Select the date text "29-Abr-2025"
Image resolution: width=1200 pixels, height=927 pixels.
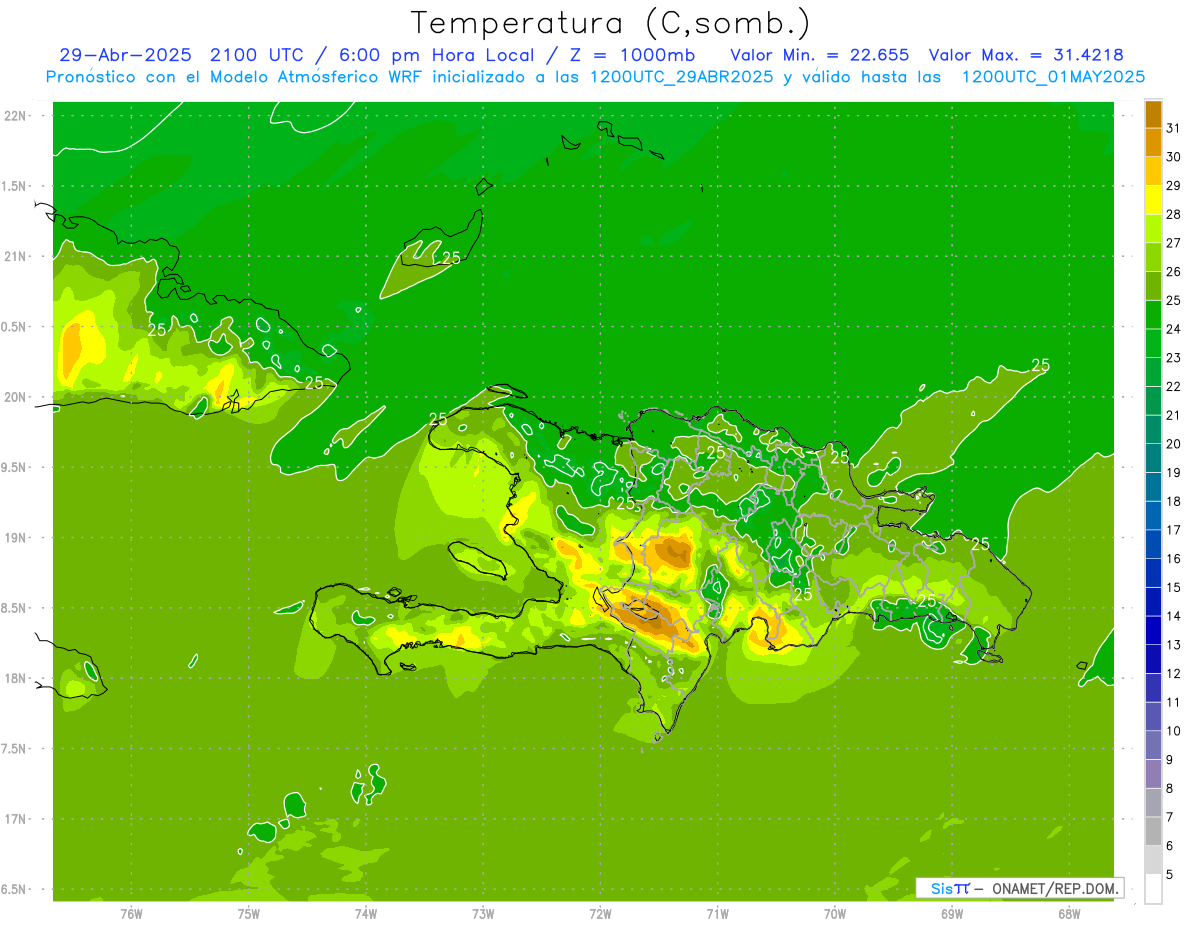click(x=125, y=55)
